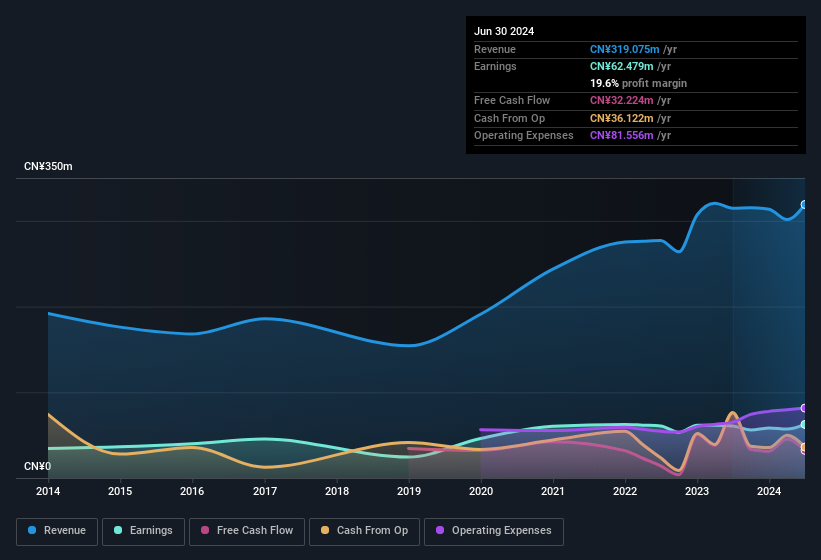The width and height of the screenshot is (821, 560).
Task: Click the 2018 x-axis label
Action: pos(337,491)
